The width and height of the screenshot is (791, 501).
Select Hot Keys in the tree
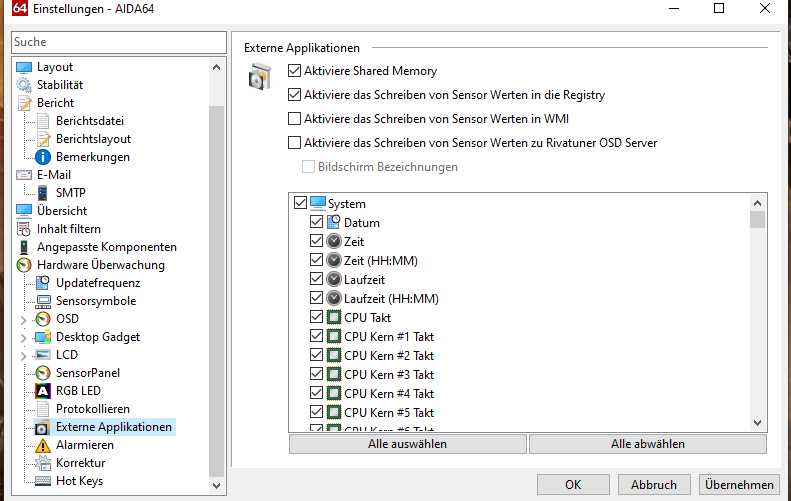tap(79, 481)
